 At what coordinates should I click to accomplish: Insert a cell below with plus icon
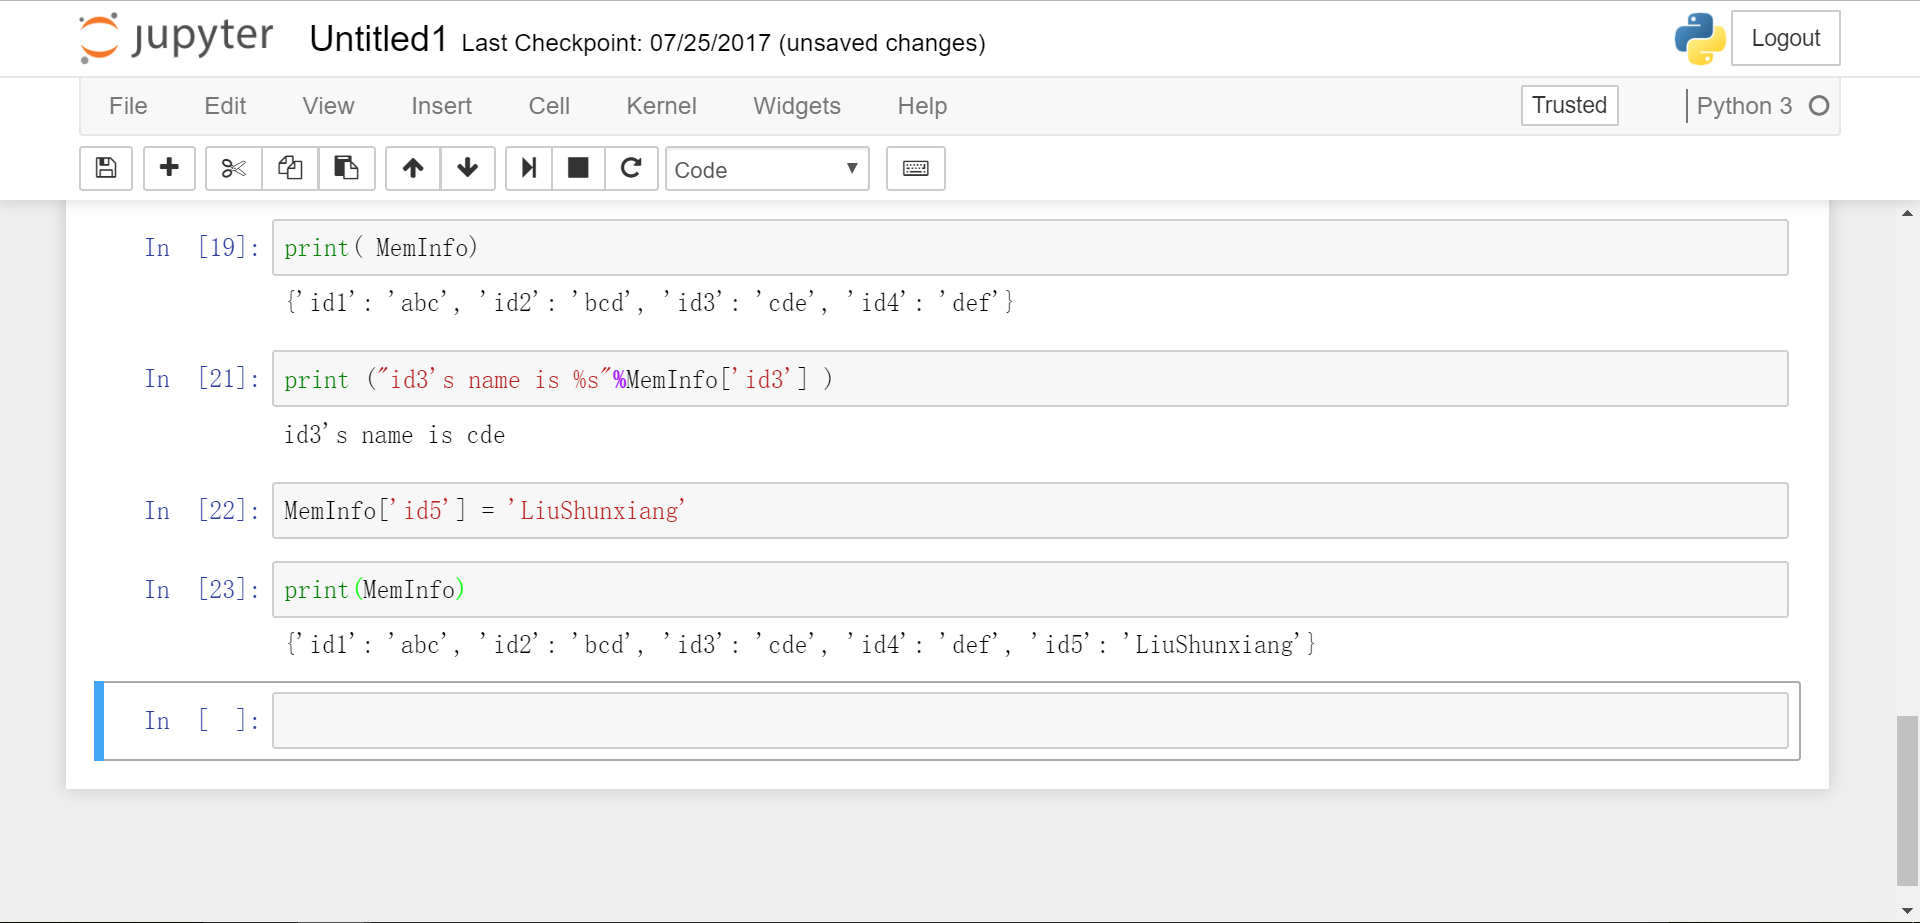[169, 168]
